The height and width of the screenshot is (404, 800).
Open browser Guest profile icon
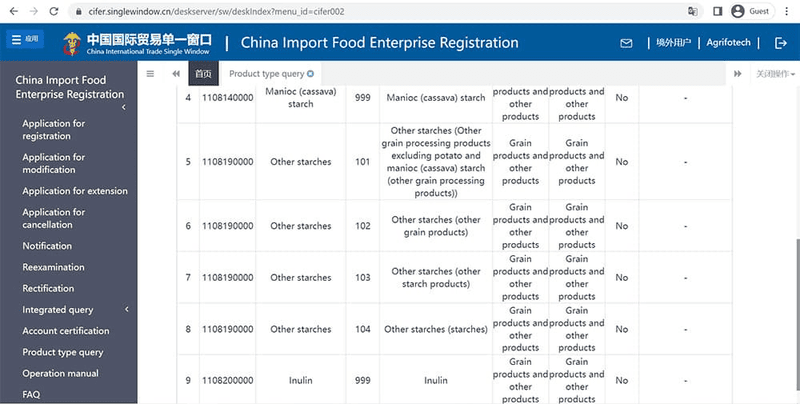pyautogui.click(x=738, y=11)
